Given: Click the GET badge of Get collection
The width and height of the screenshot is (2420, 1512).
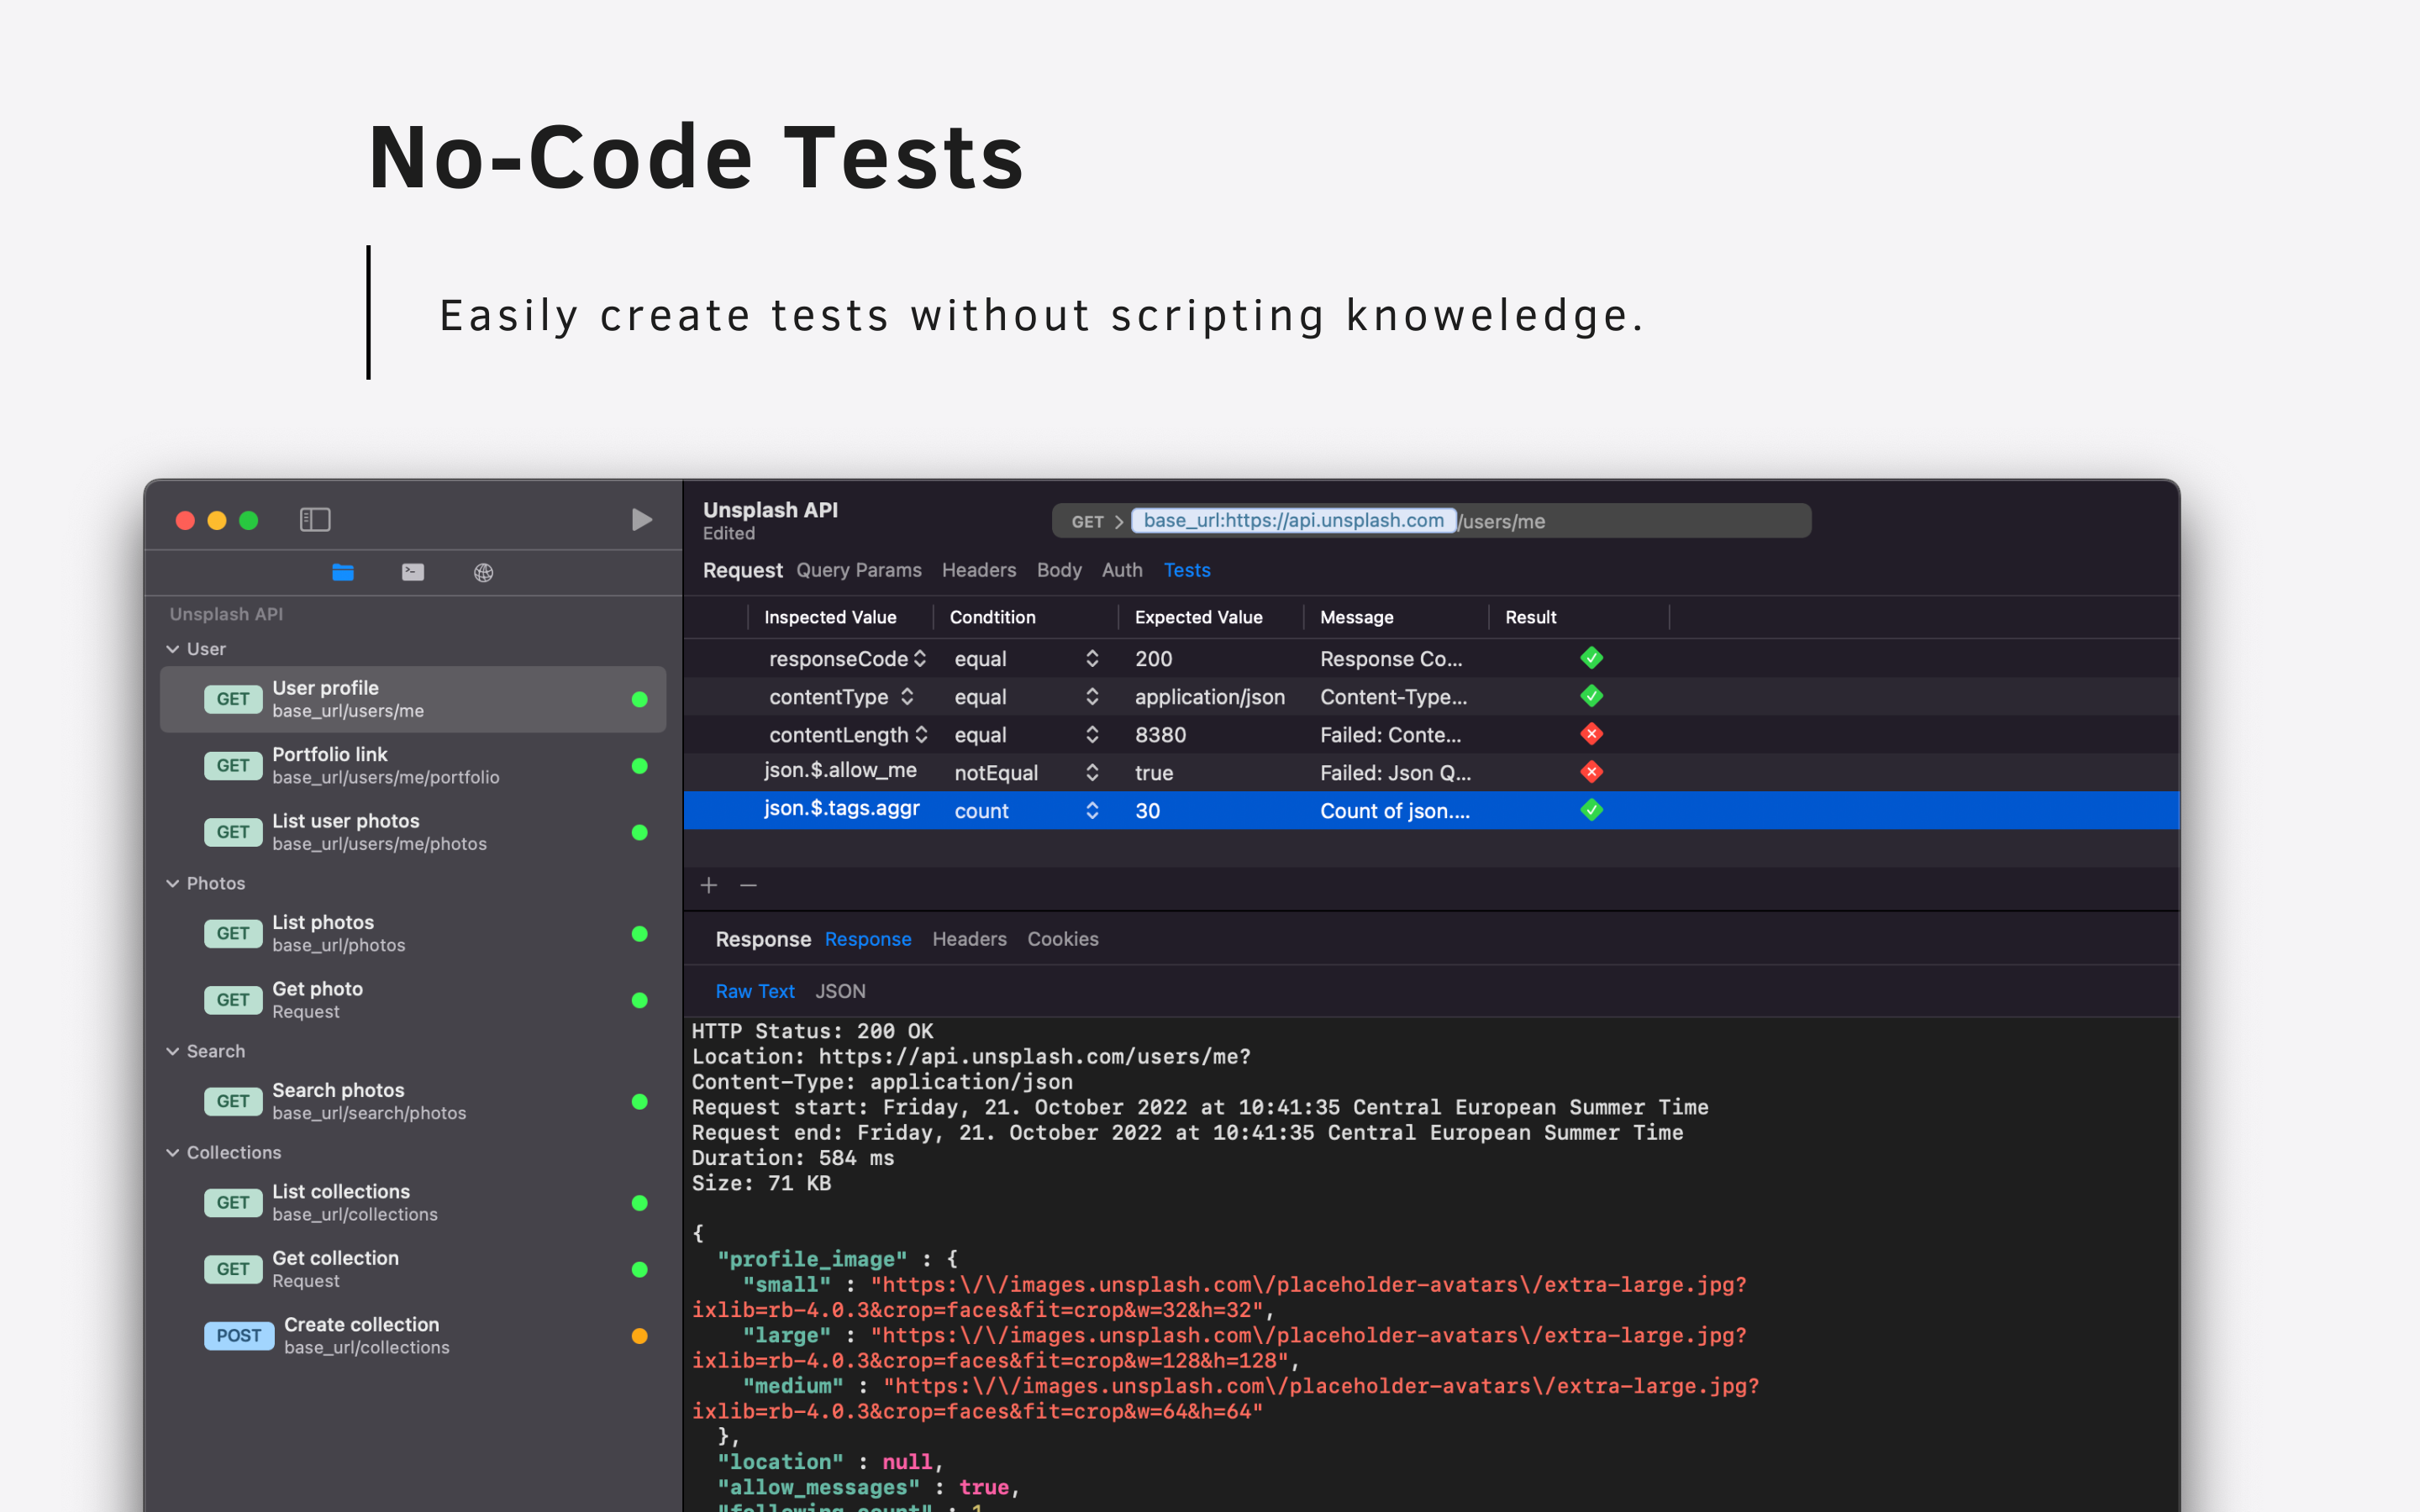Looking at the screenshot, I should coord(233,1269).
